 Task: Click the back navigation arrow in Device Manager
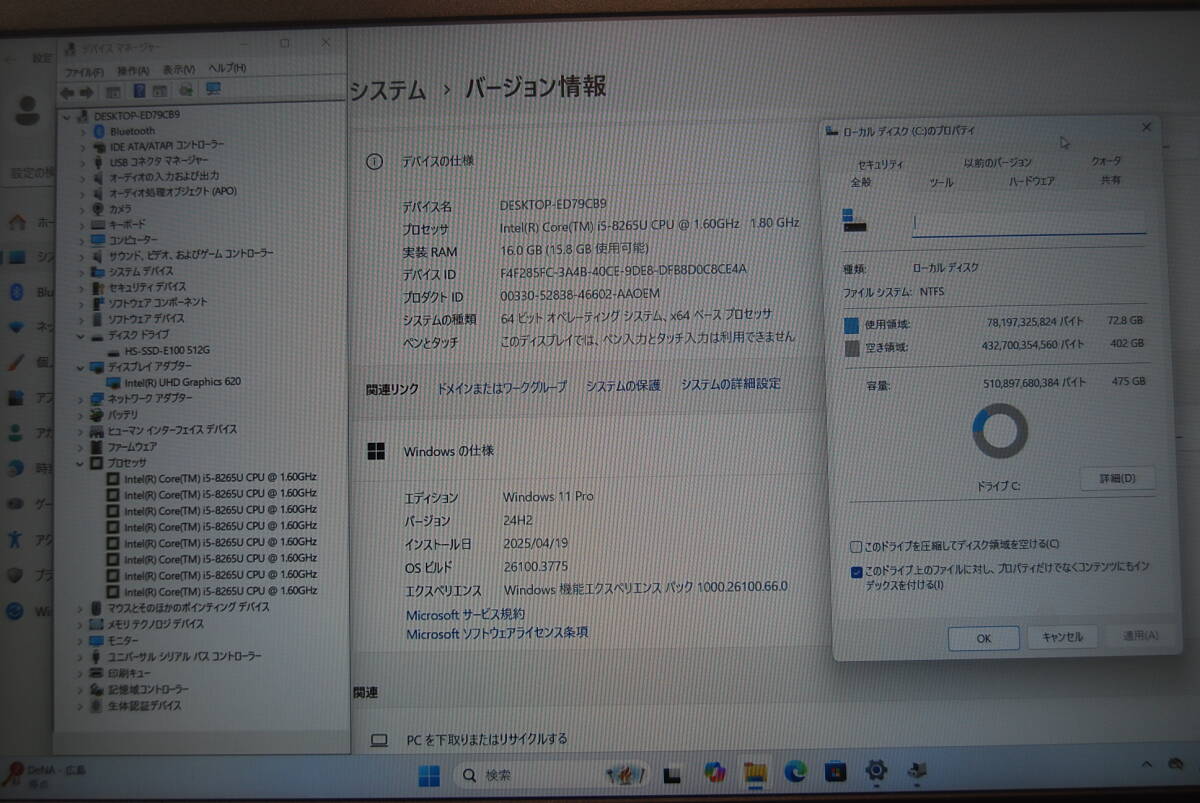pyautogui.click(x=69, y=91)
